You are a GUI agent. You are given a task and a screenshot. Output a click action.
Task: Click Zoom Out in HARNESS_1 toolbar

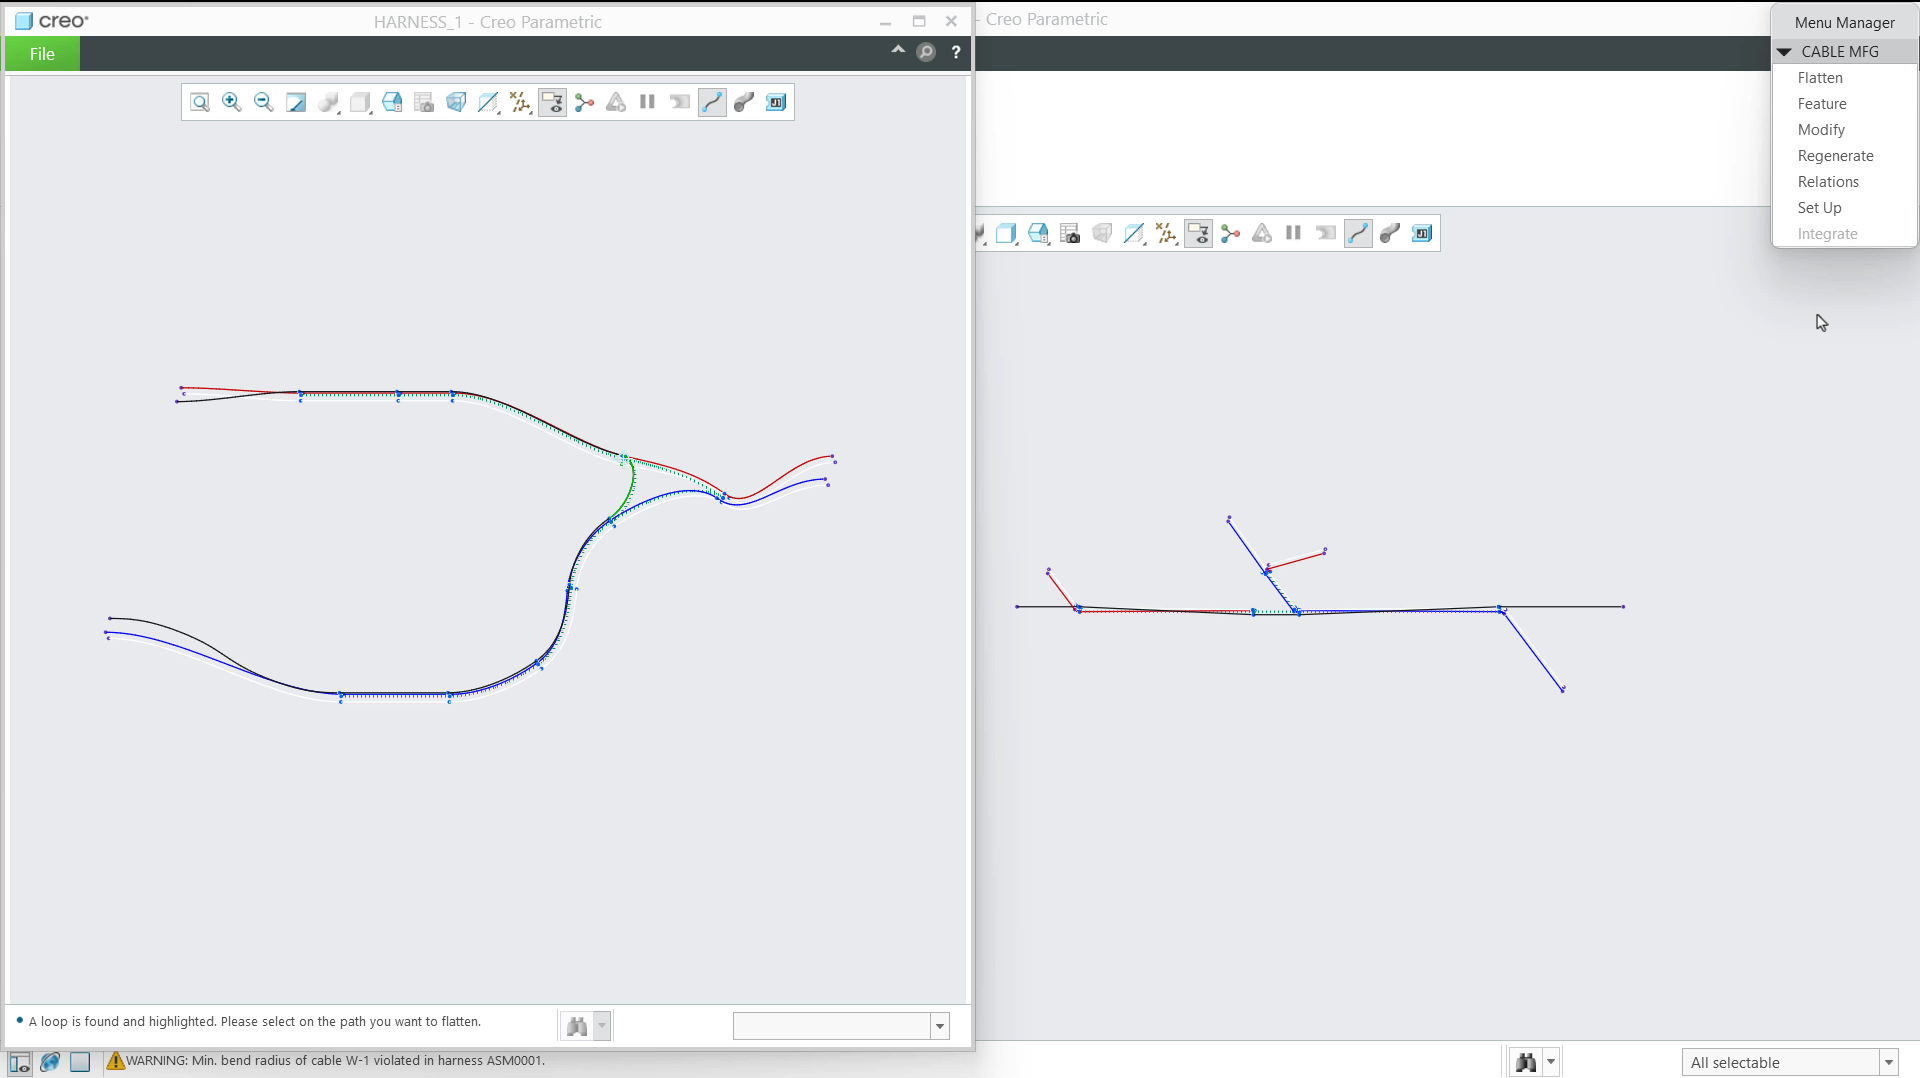(264, 102)
